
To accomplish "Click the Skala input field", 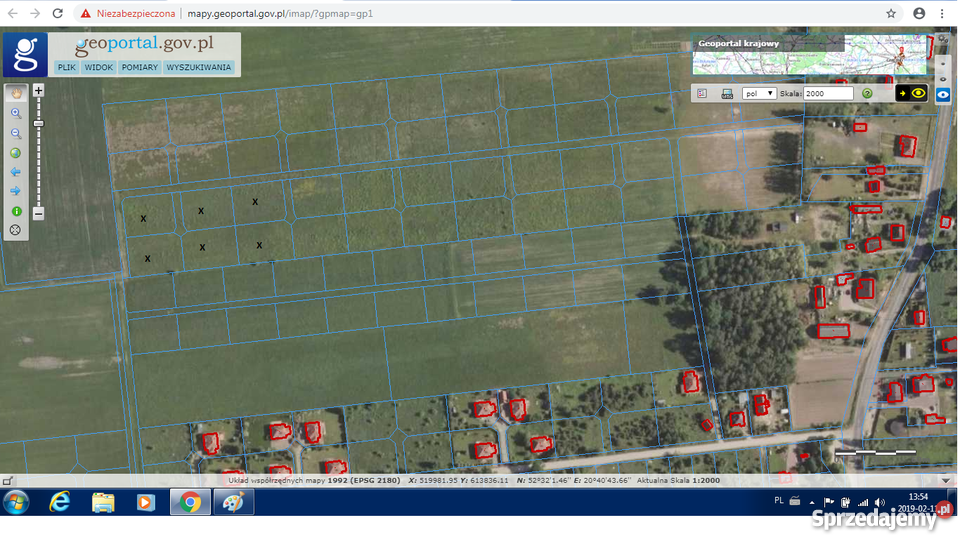I will [x=829, y=93].
